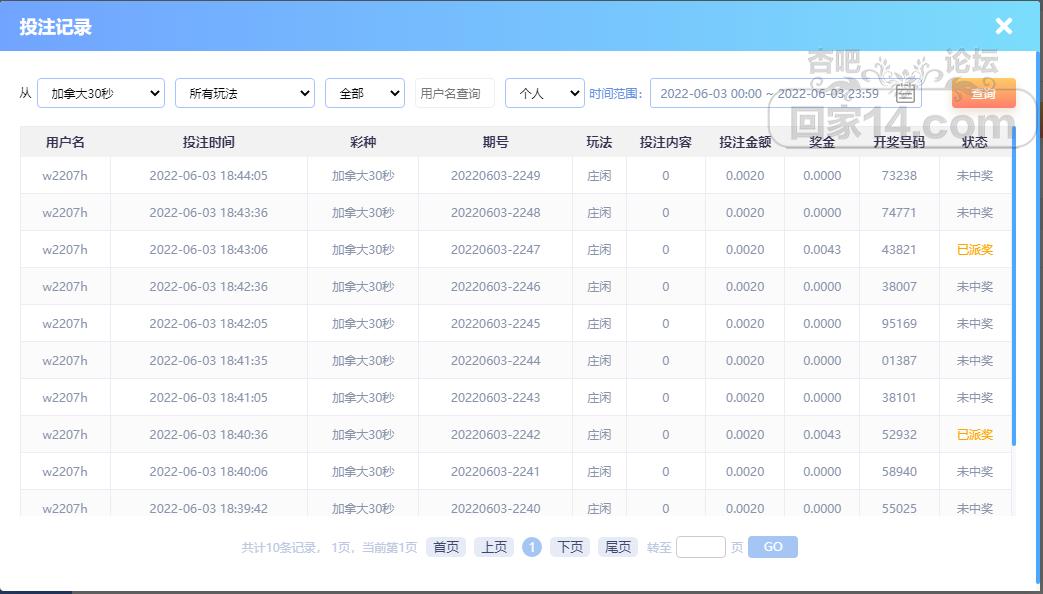Jump to 尾页 last page
The image size is (1043, 594).
[618, 547]
